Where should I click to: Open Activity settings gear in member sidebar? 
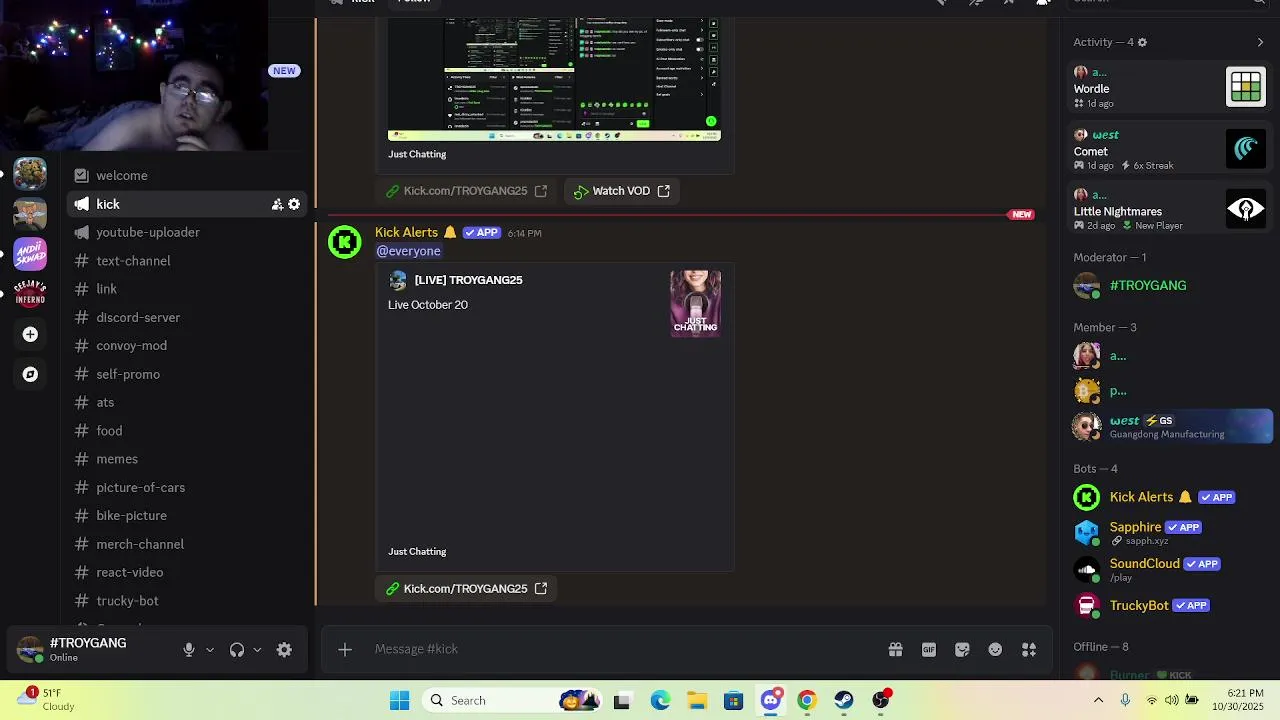click(x=1142, y=42)
